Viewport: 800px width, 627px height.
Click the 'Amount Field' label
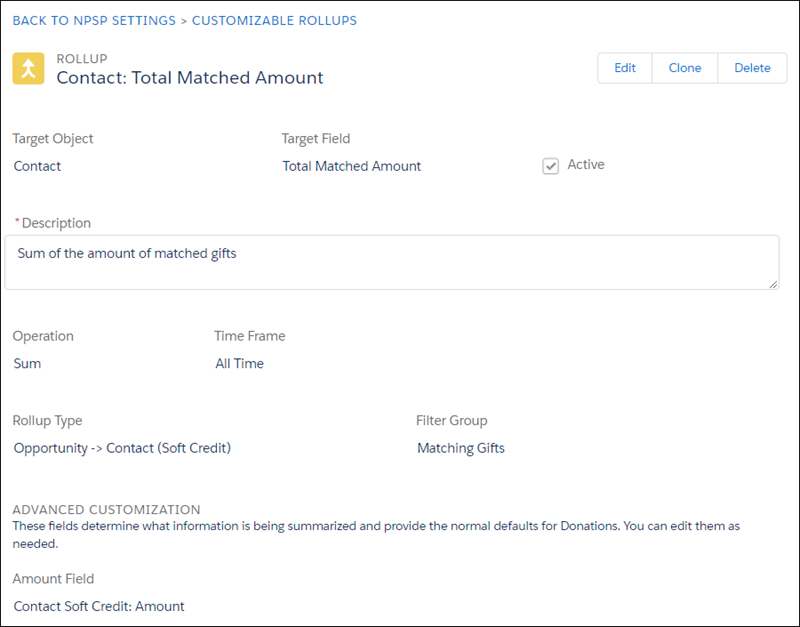tap(54, 579)
